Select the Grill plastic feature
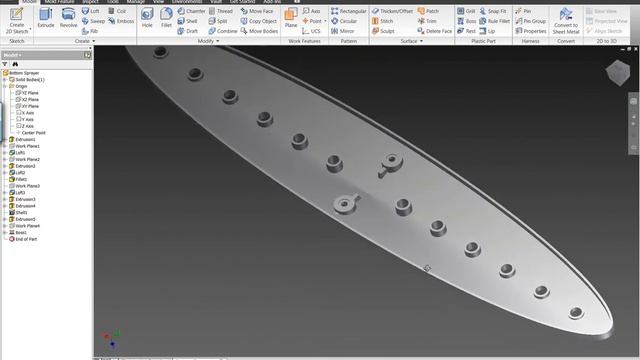Image resolution: width=640 pixels, height=360 pixels. click(466, 11)
